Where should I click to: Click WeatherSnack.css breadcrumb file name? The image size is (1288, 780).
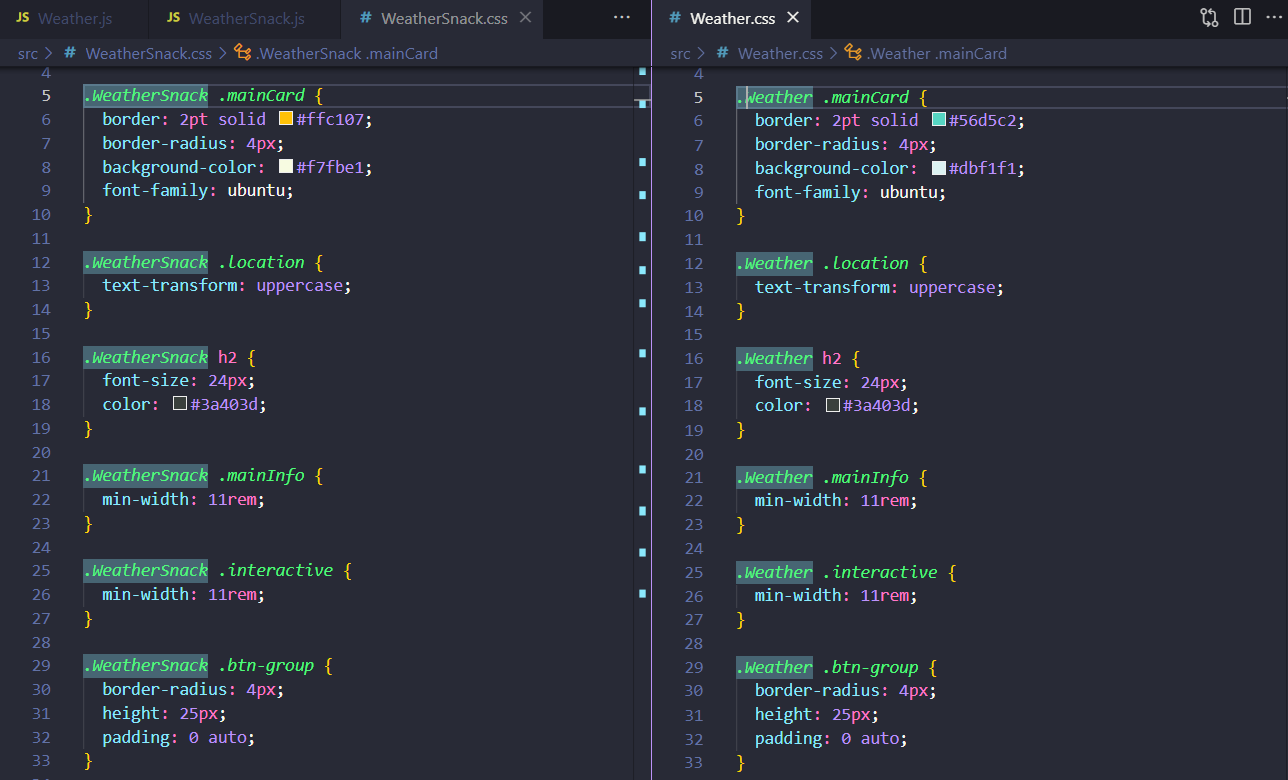pos(149,53)
